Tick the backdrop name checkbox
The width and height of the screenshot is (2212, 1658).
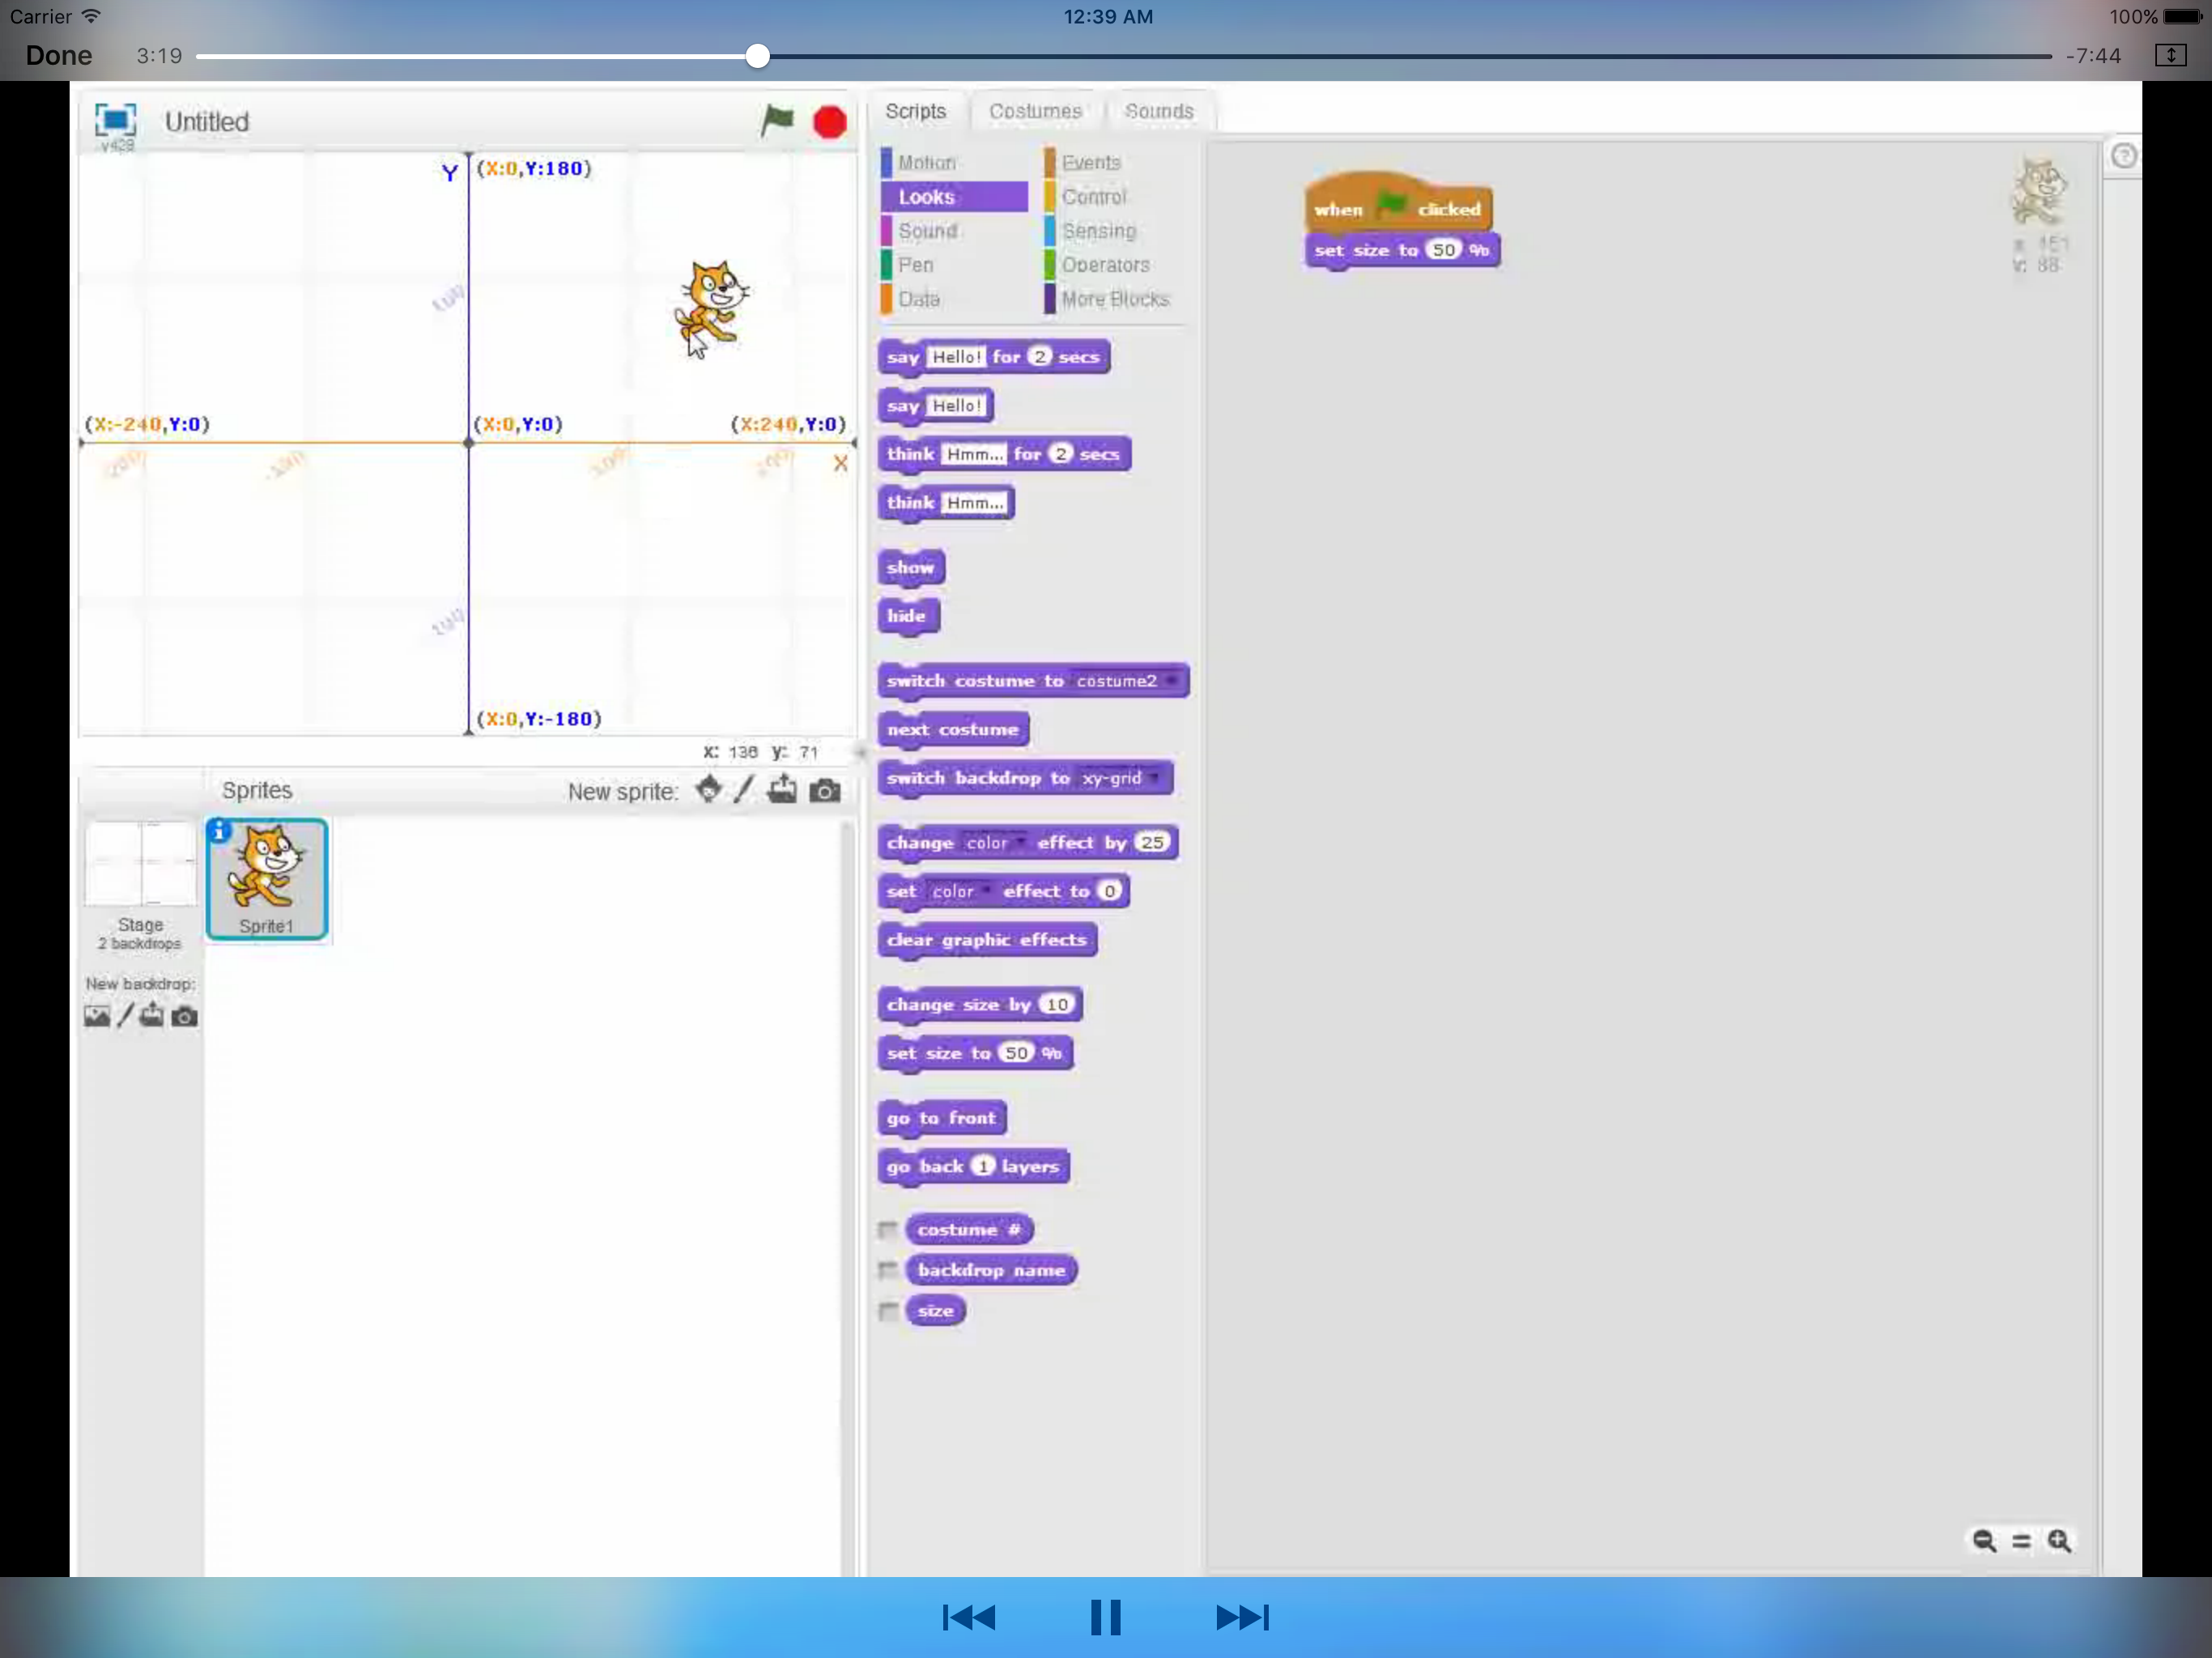(x=887, y=1270)
